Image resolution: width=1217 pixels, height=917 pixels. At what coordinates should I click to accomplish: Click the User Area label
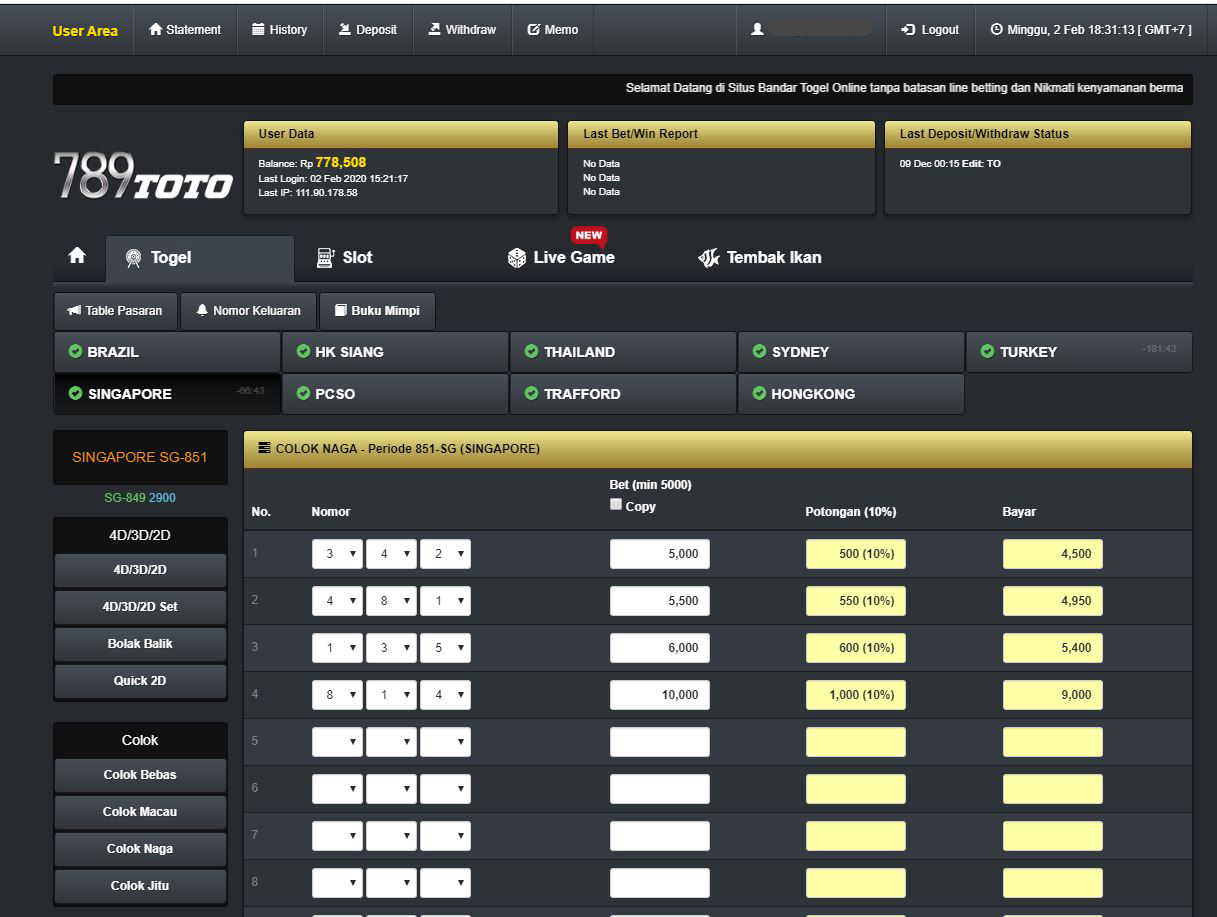click(x=85, y=31)
